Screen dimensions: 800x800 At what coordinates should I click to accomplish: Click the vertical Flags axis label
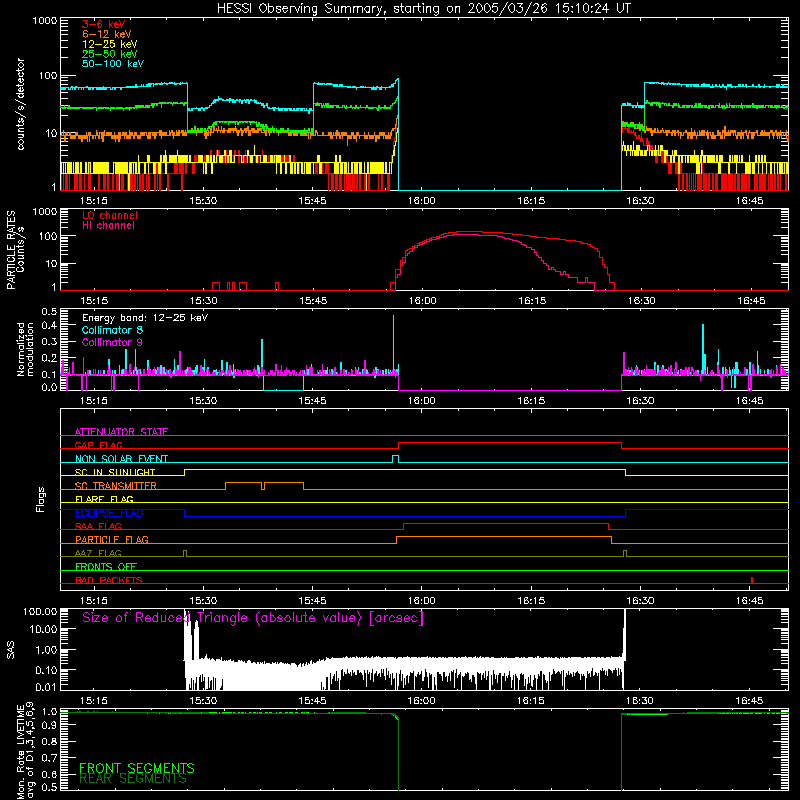[x=41, y=499]
